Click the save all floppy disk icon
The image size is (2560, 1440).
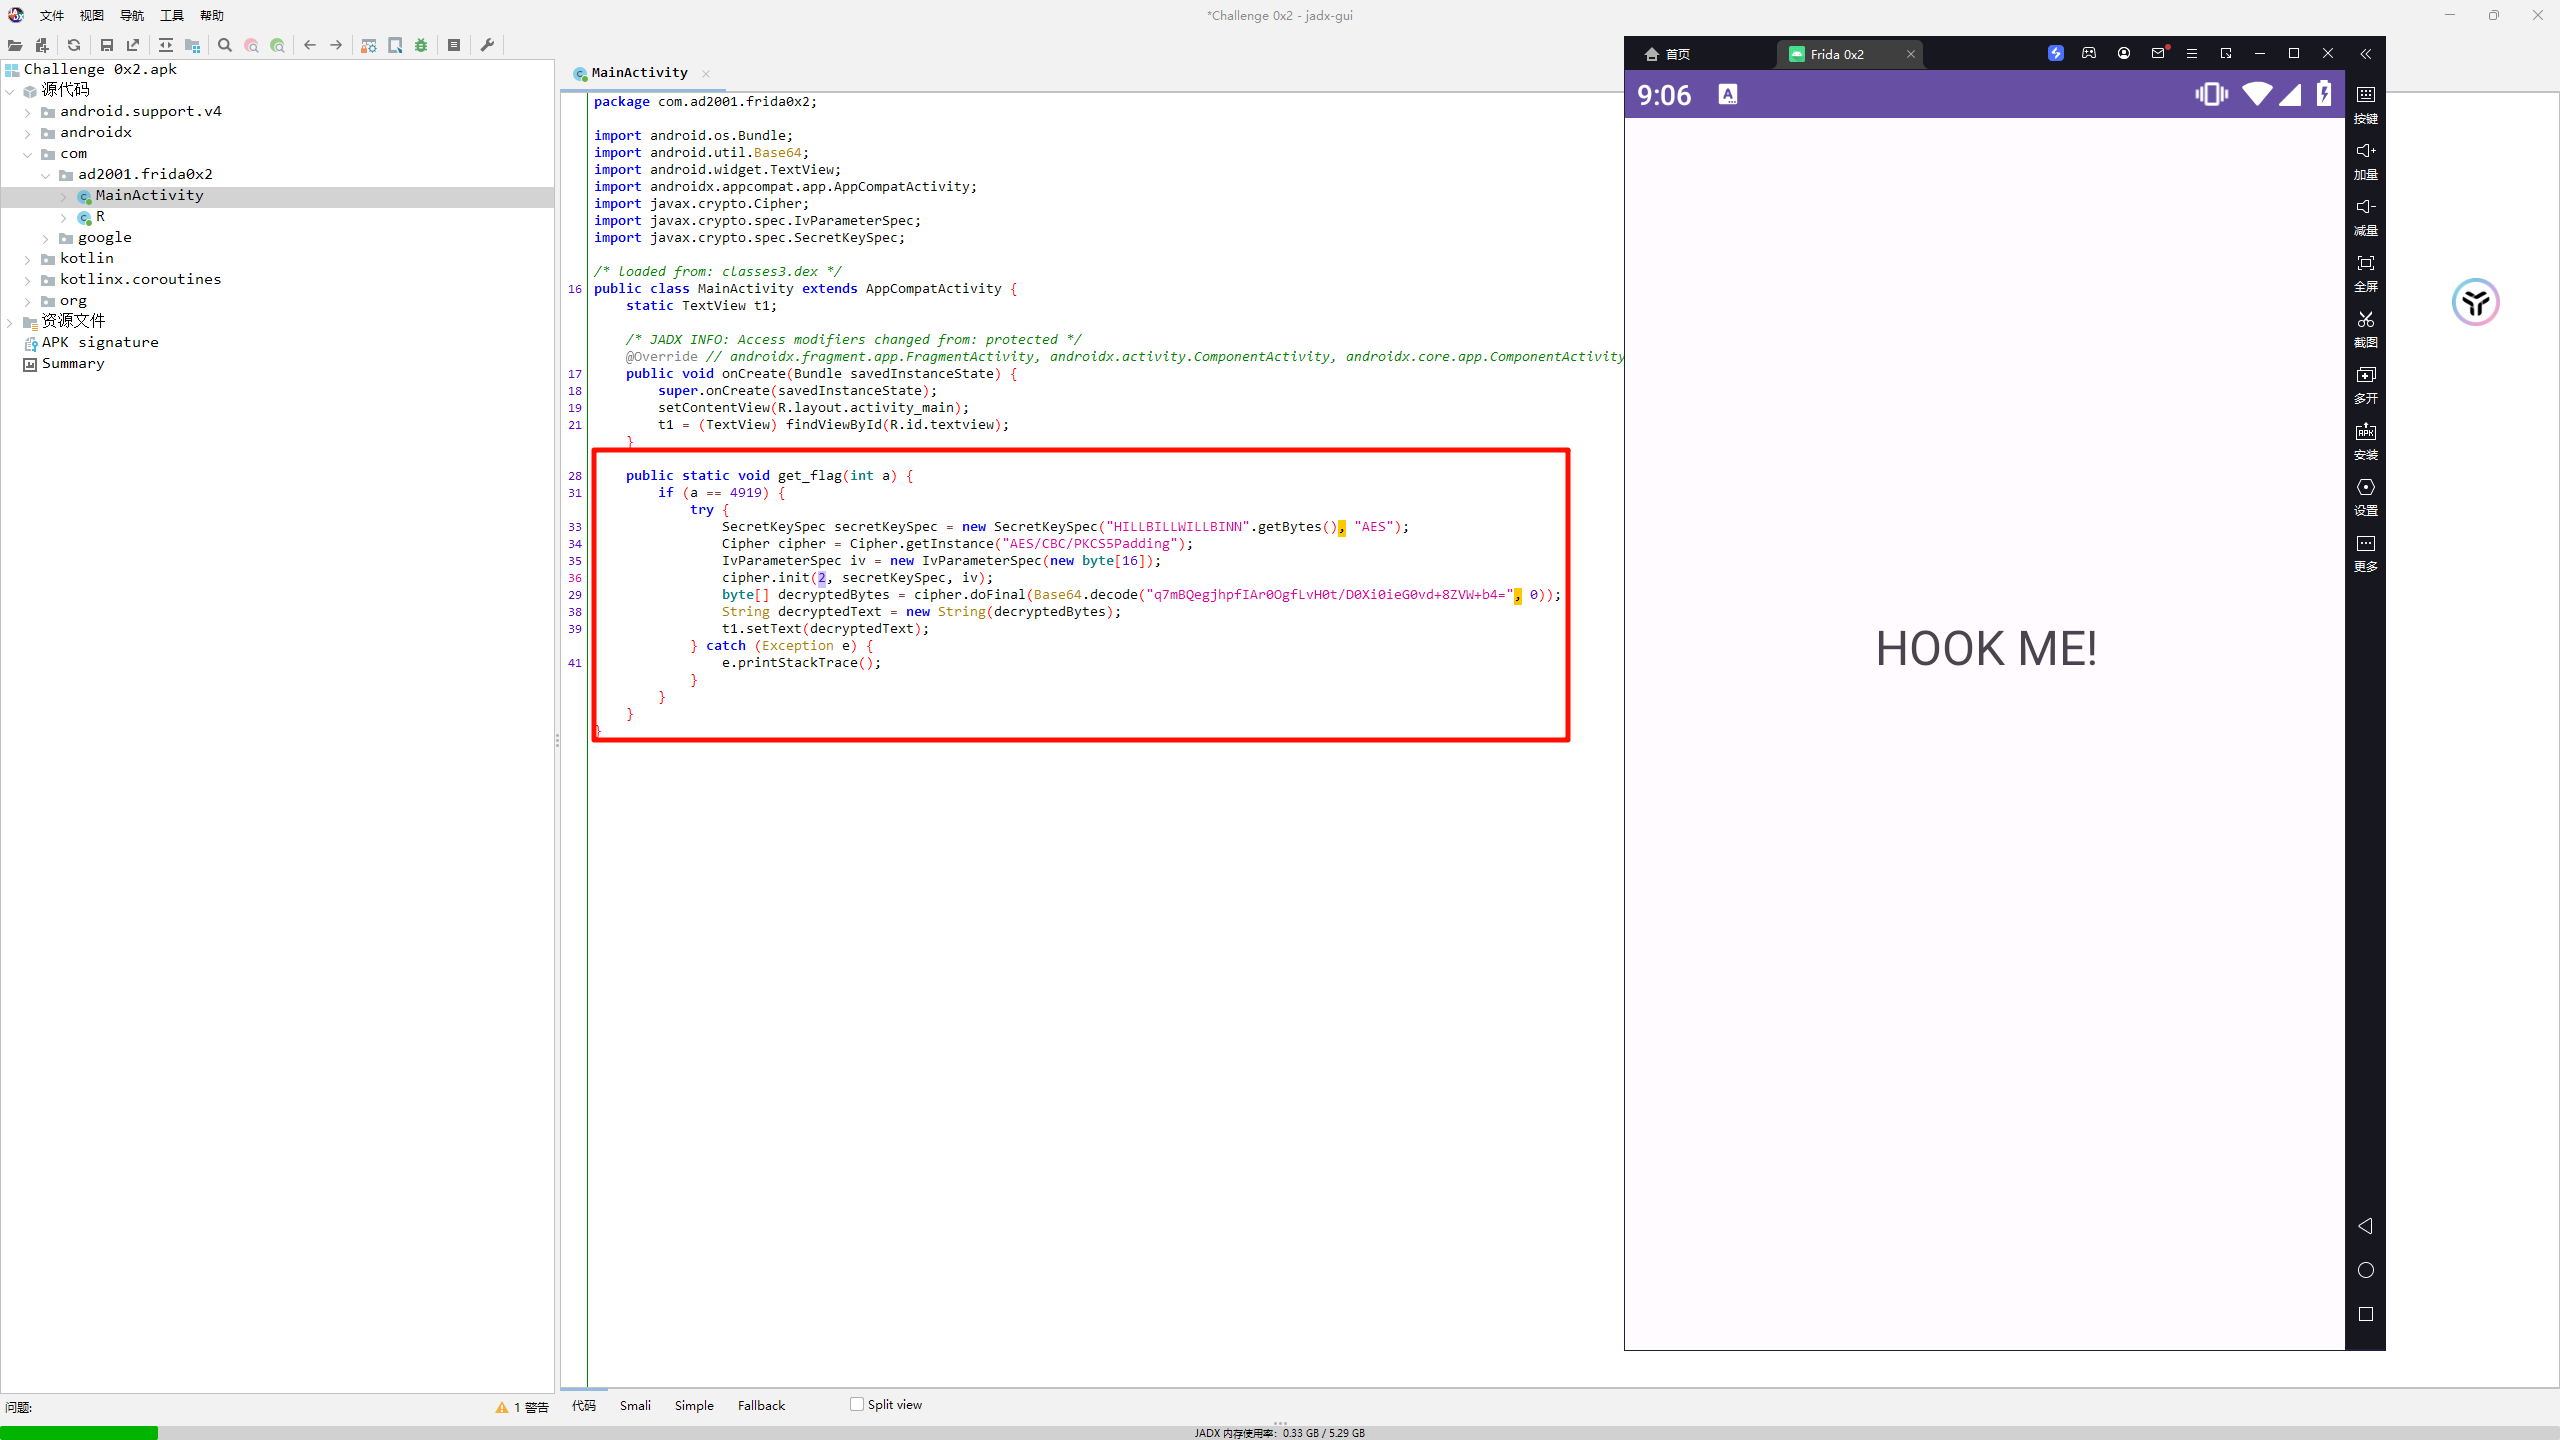(107, 45)
